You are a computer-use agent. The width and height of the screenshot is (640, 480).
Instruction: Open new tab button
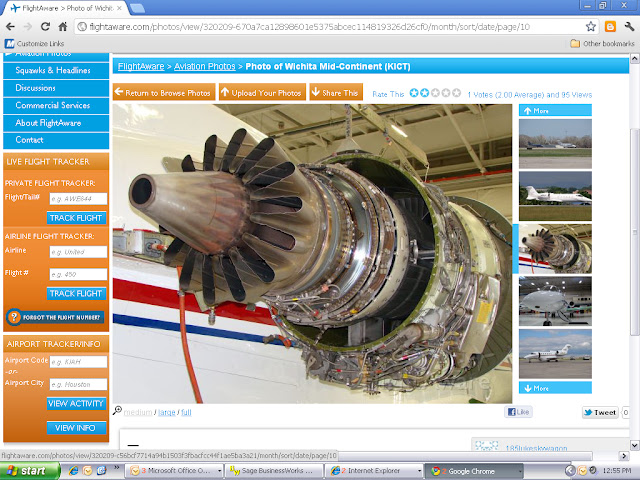point(137,8)
